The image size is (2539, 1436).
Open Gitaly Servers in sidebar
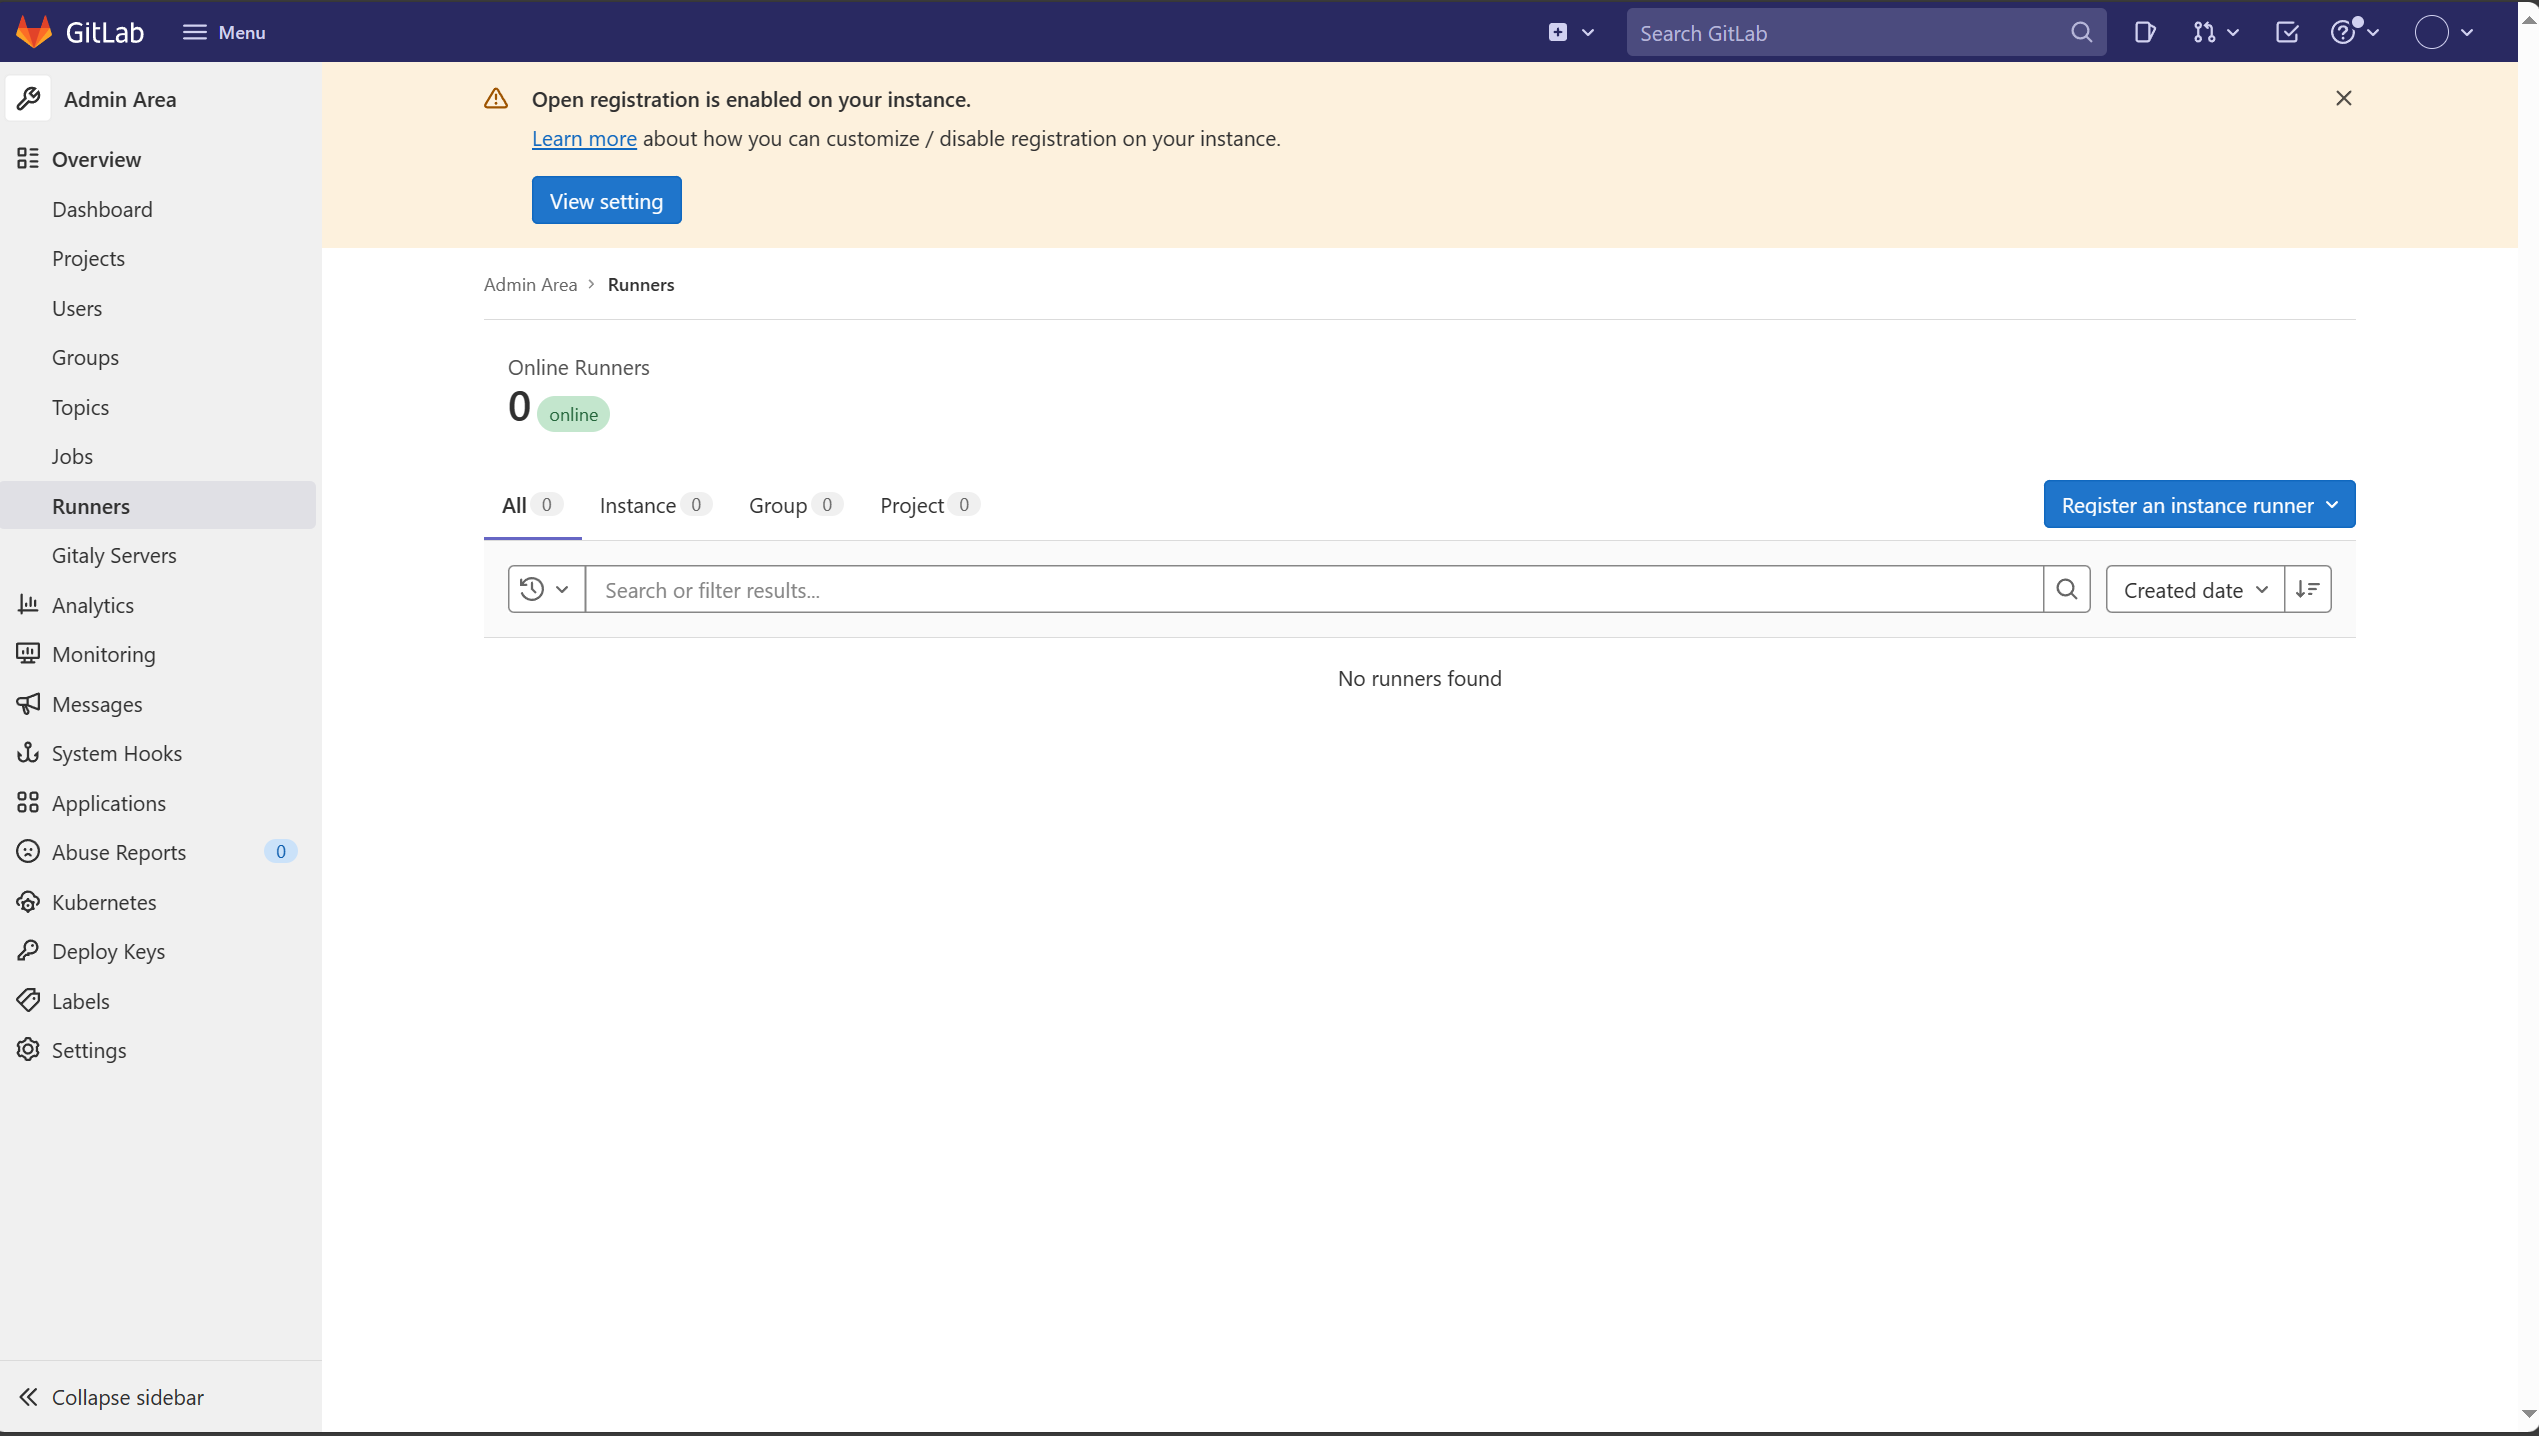[114, 555]
